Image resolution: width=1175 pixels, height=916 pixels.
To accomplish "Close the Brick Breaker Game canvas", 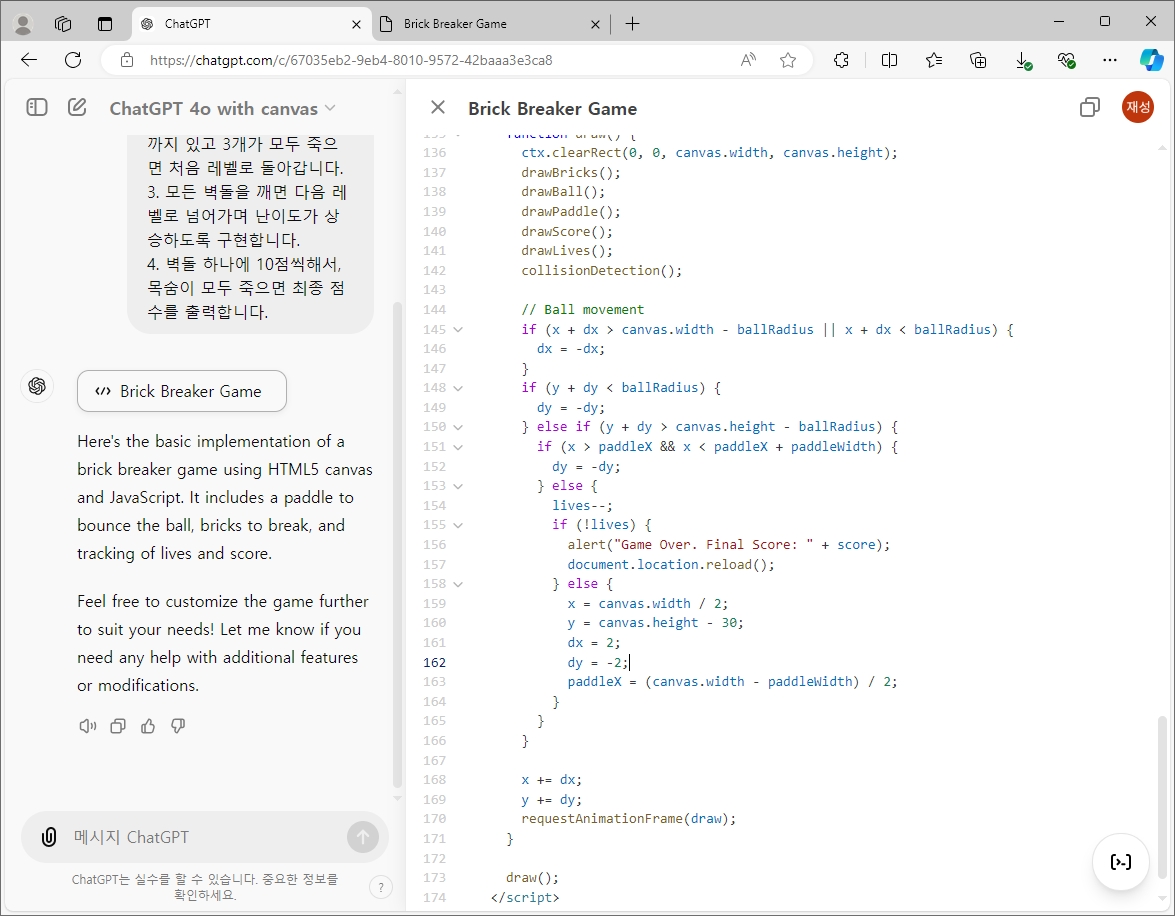I will (438, 107).
